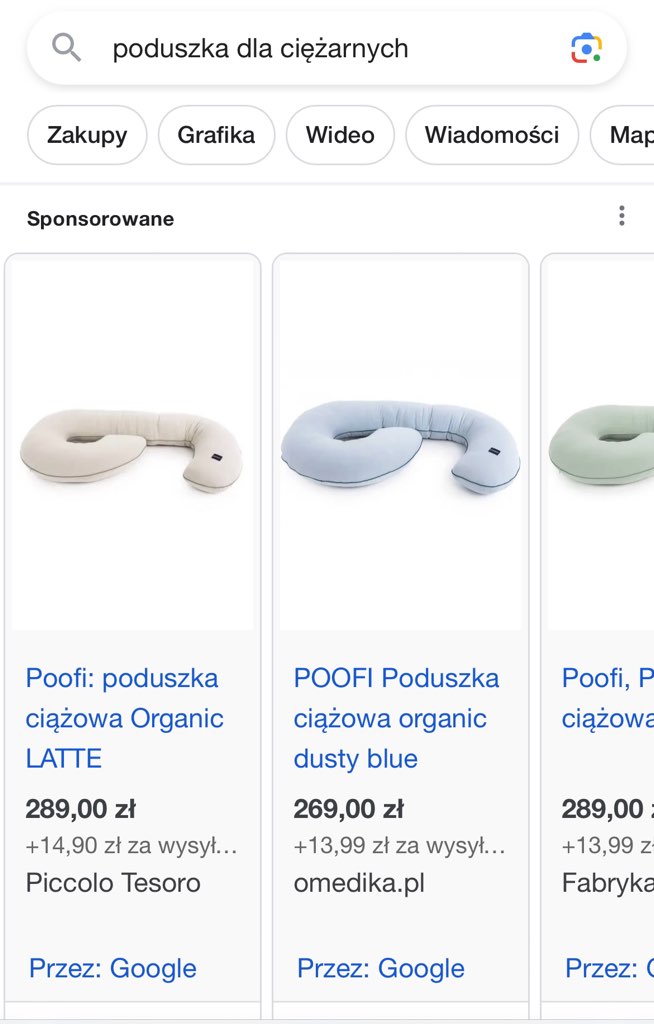Open the beige LATTE pillow image

131,450
